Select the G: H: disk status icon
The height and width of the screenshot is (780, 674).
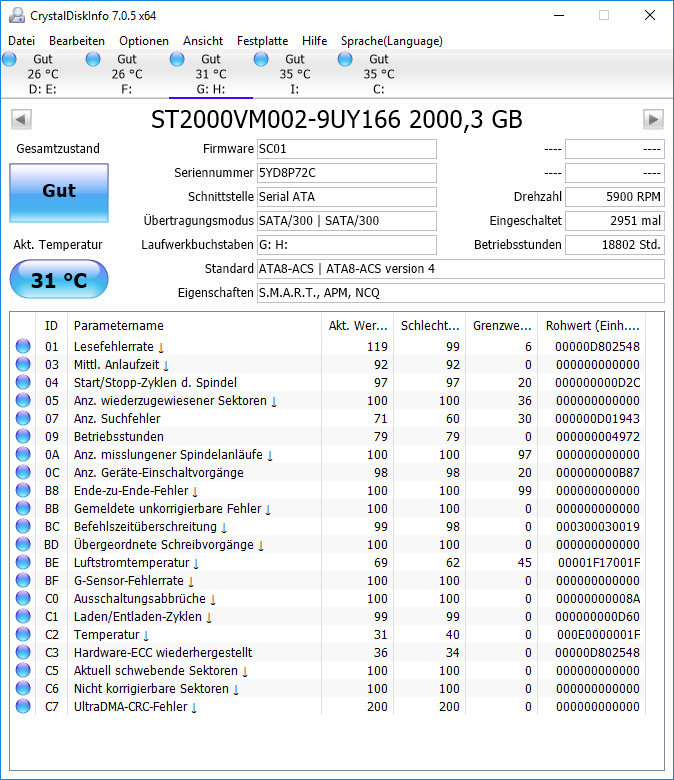177,60
